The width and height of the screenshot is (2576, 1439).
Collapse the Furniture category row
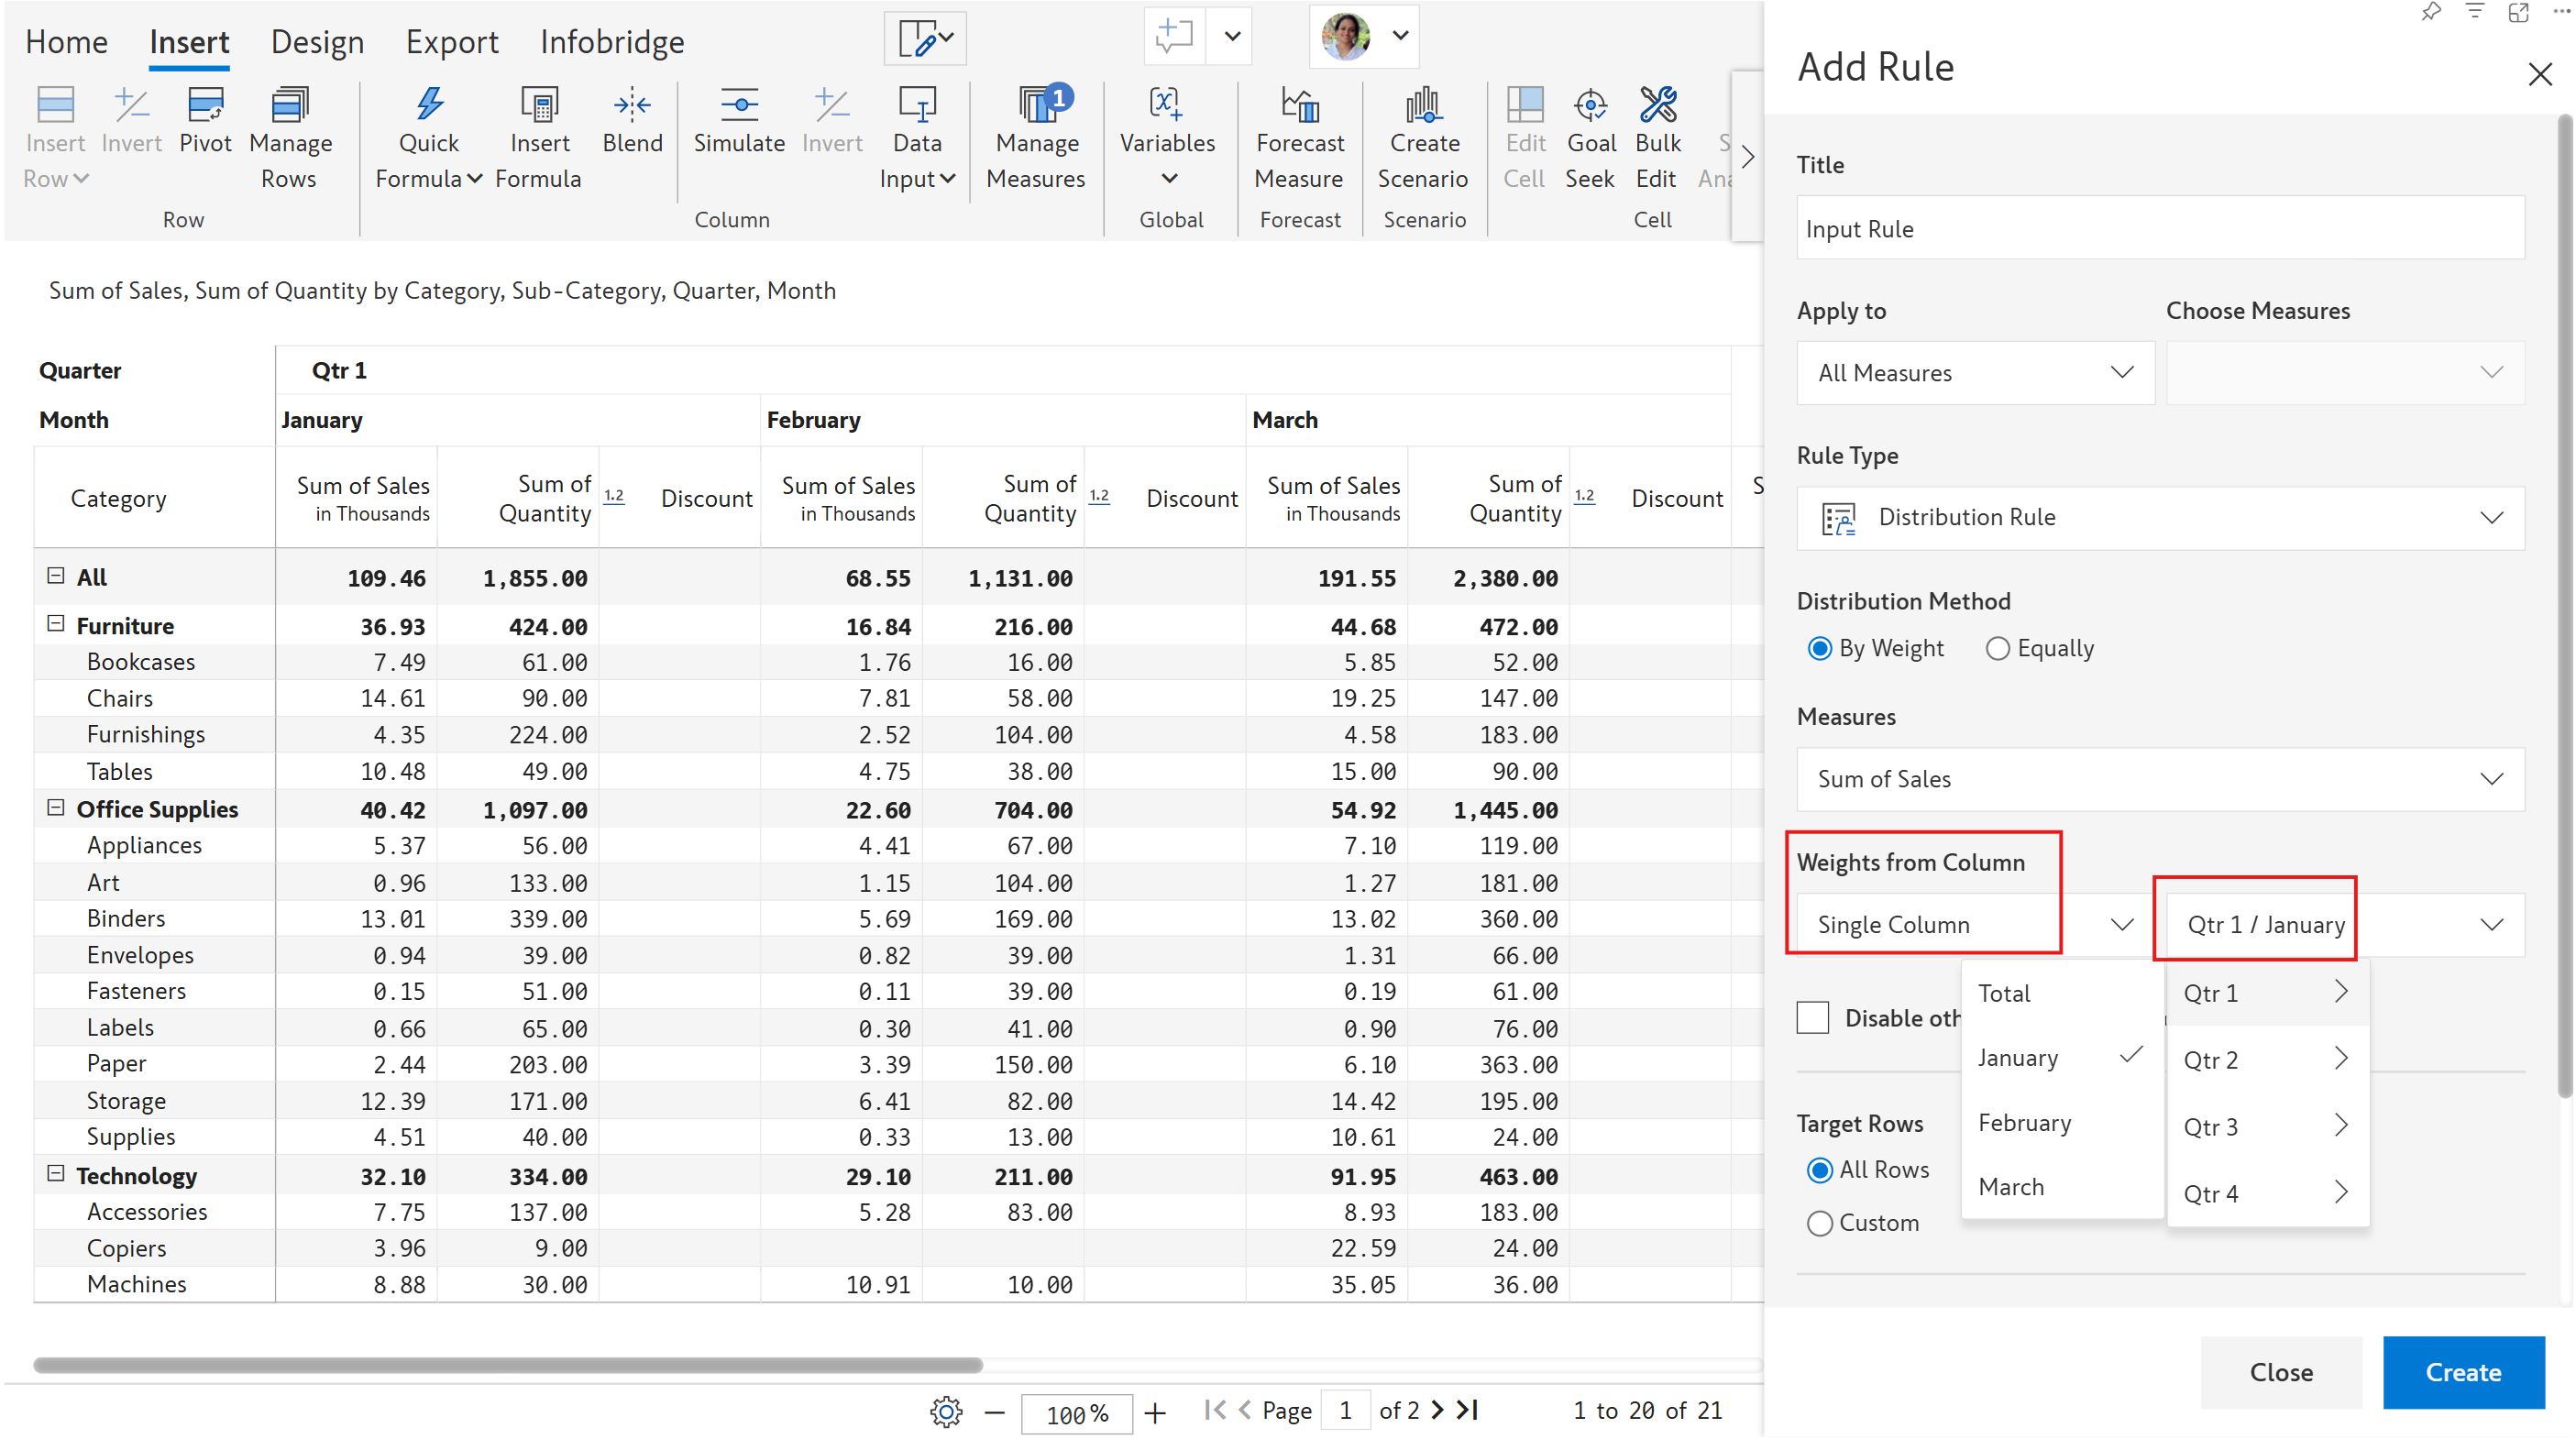click(56, 625)
